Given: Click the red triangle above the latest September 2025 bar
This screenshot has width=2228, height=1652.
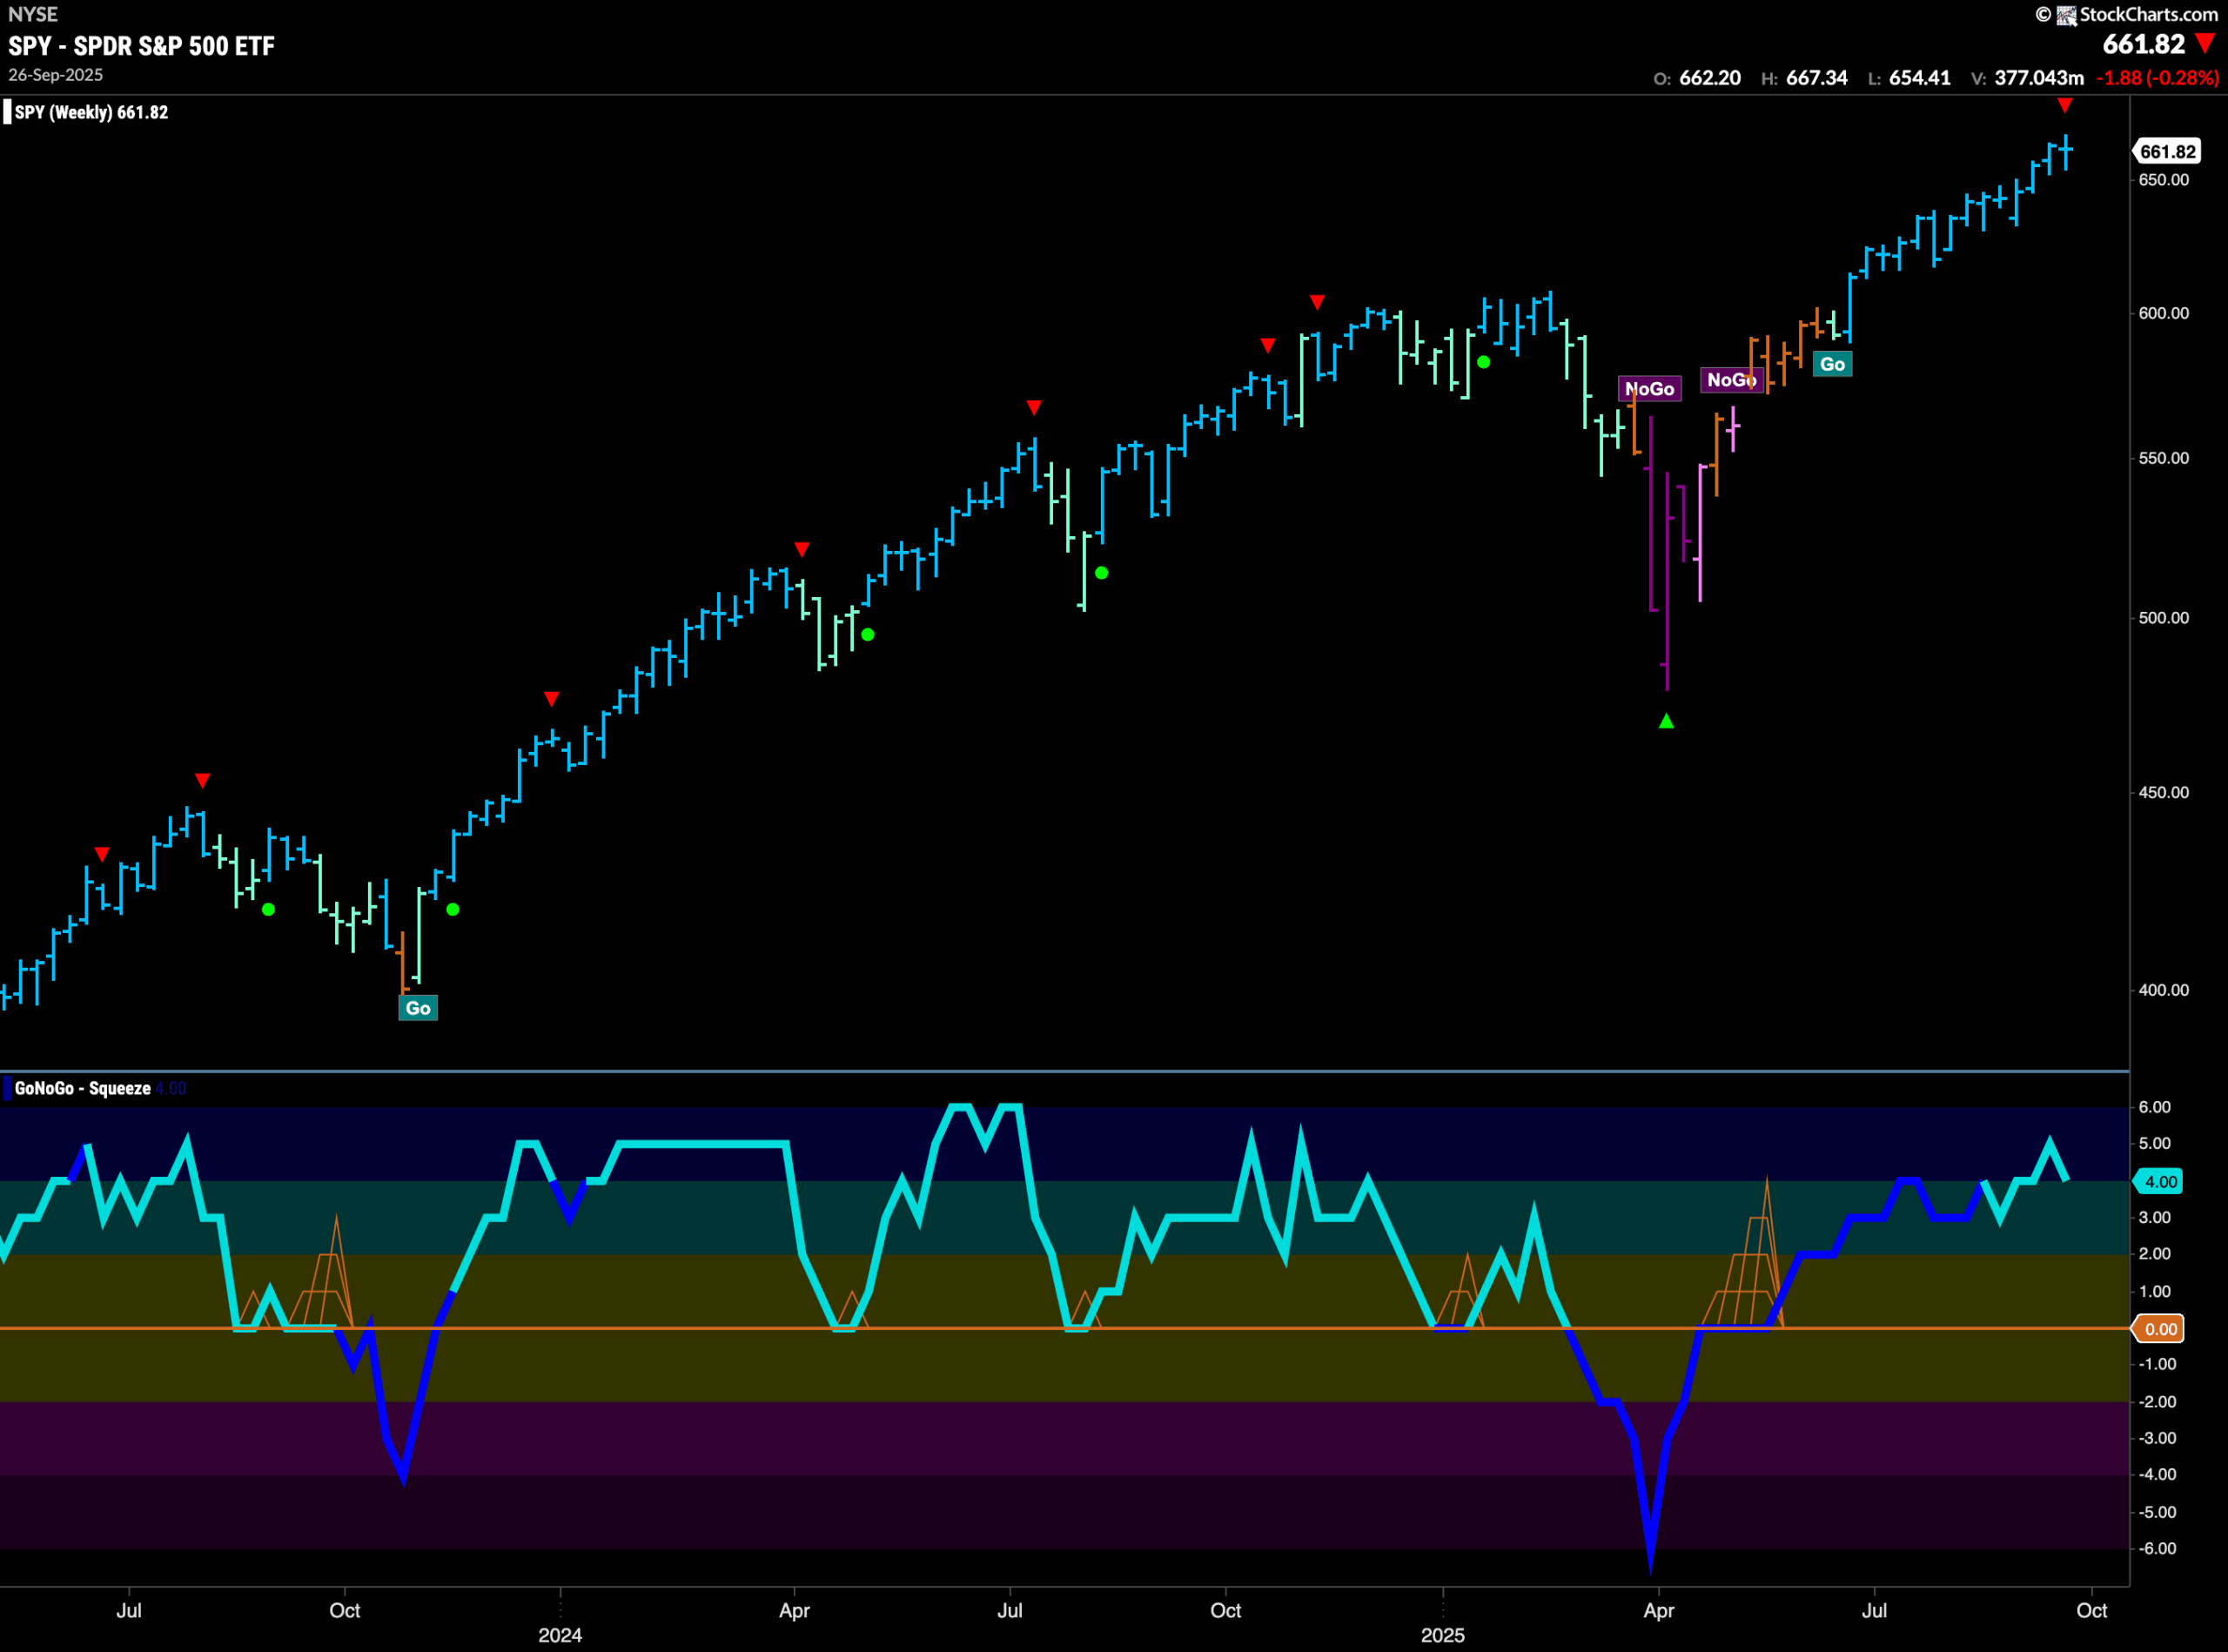Looking at the screenshot, I should tap(2065, 106).
